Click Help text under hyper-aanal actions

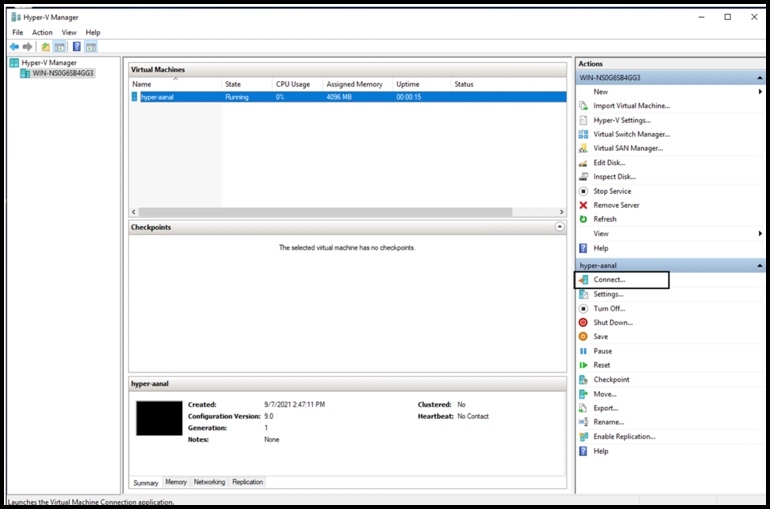click(x=601, y=451)
